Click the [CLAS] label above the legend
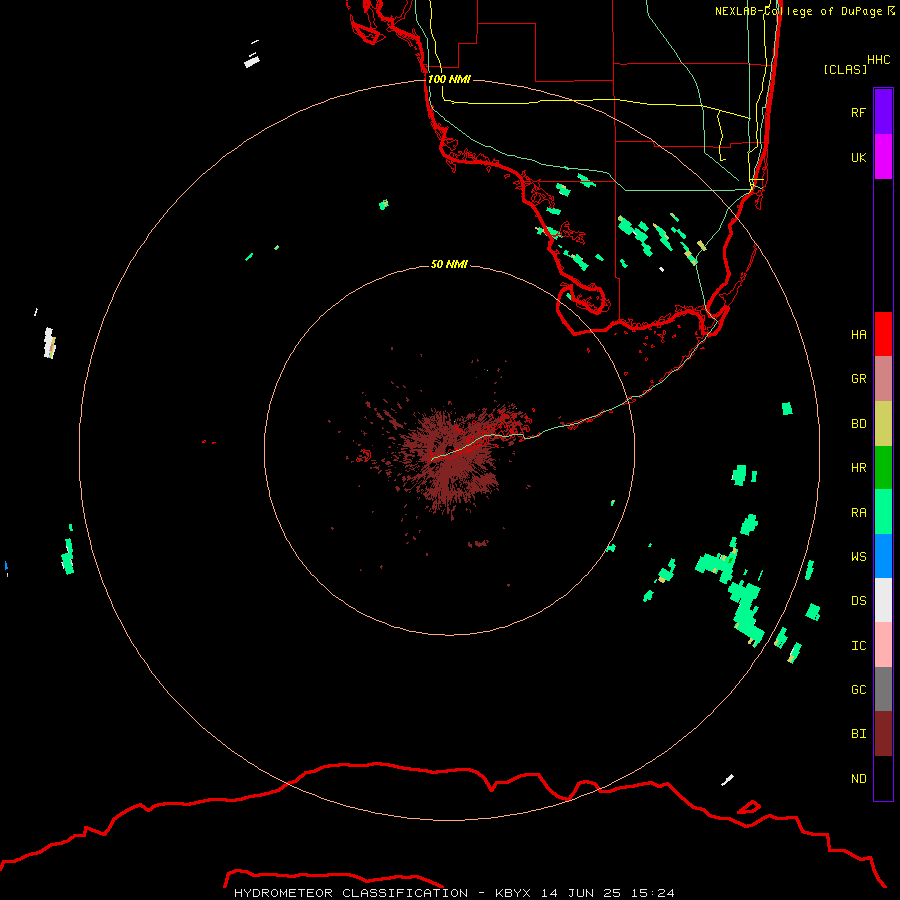Image resolution: width=900 pixels, height=900 pixels. pyautogui.click(x=845, y=69)
